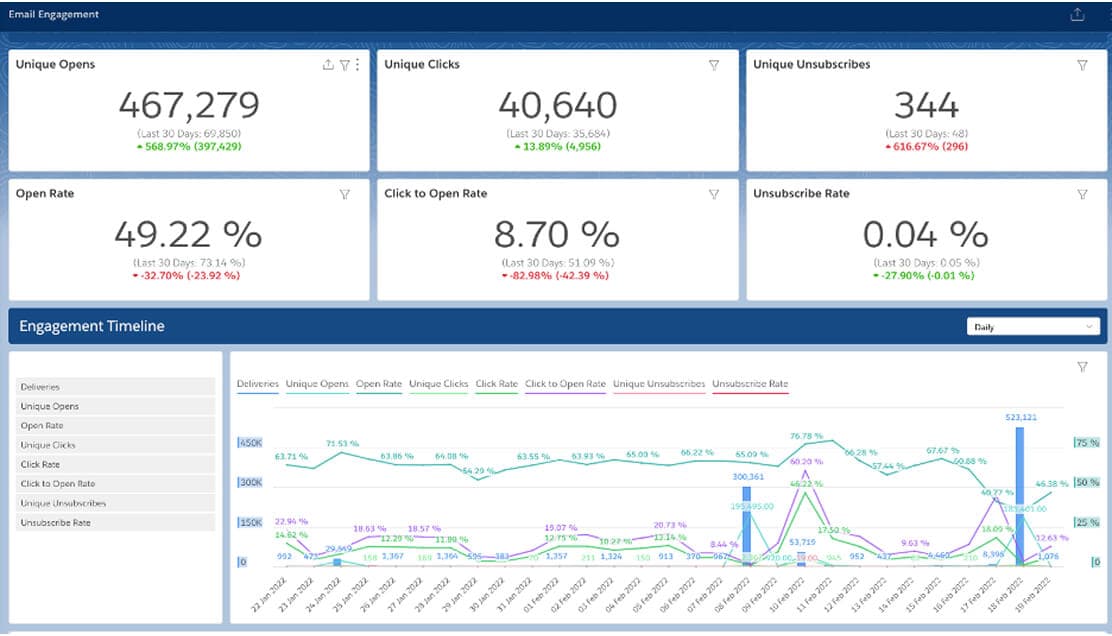Open the more options menu on Unique Opens
The image size is (1112, 636).
click(x=357, y=65)
